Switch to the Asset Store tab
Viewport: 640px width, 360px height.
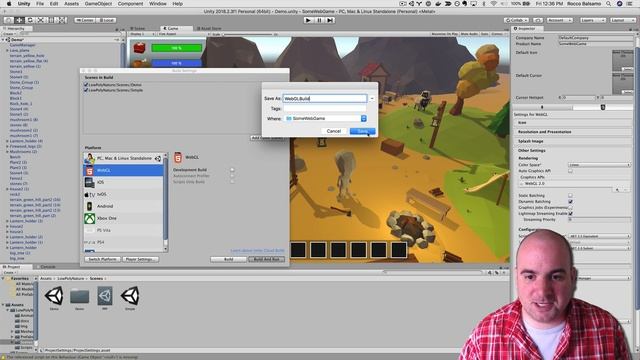[209, 29]
